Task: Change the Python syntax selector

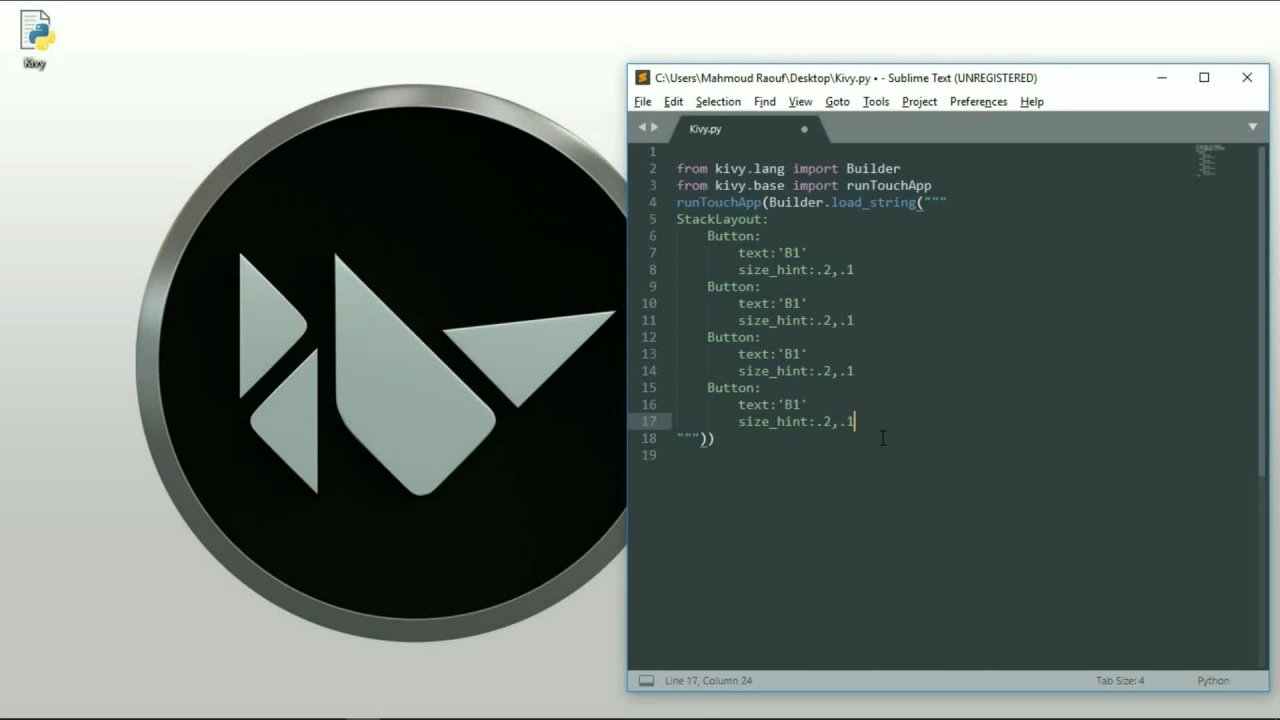Action: 1212,681
